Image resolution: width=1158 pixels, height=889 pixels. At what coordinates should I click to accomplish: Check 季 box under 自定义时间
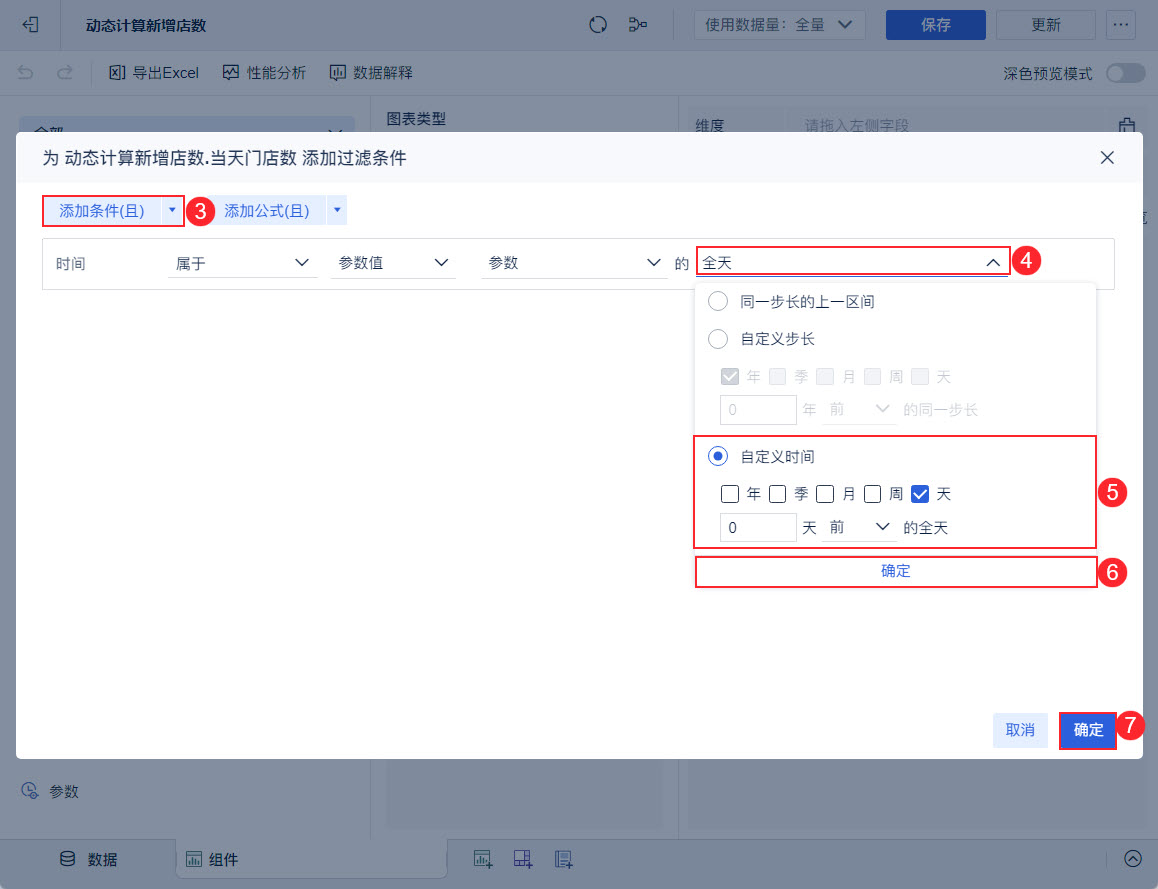[x=778, y=494]
